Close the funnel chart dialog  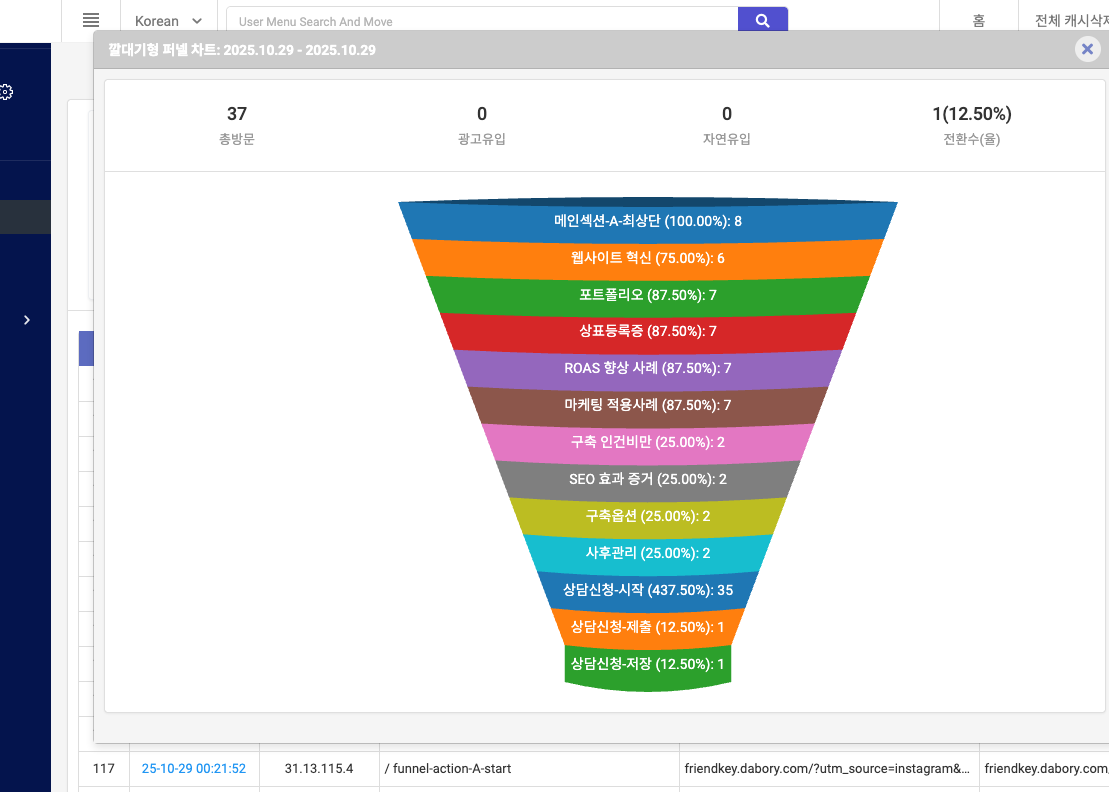(x=1087, y=48)
